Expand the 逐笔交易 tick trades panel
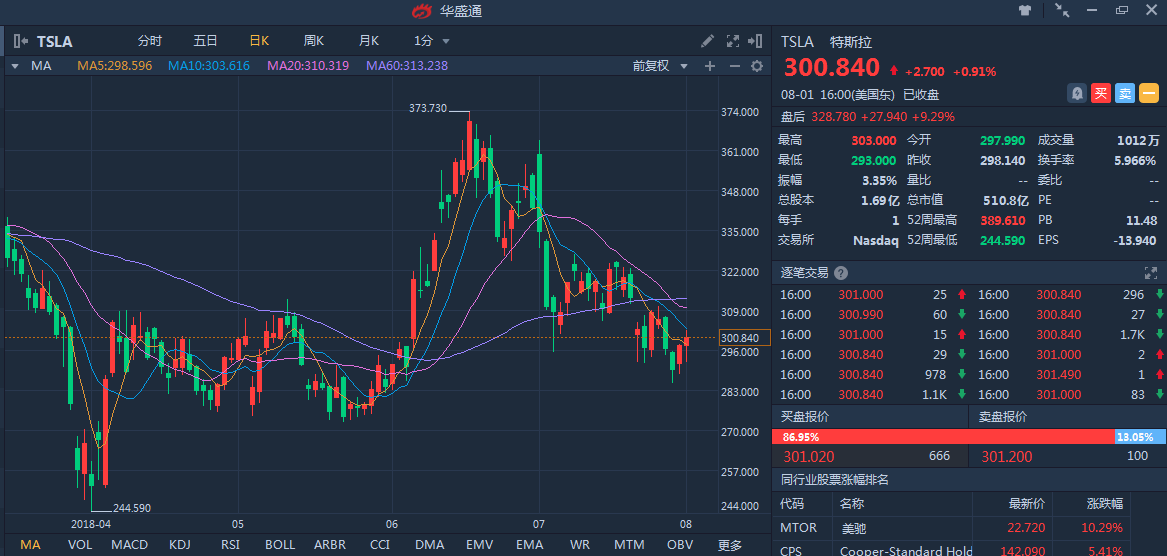The image size is (1167, 556). tap(1150, 273)
